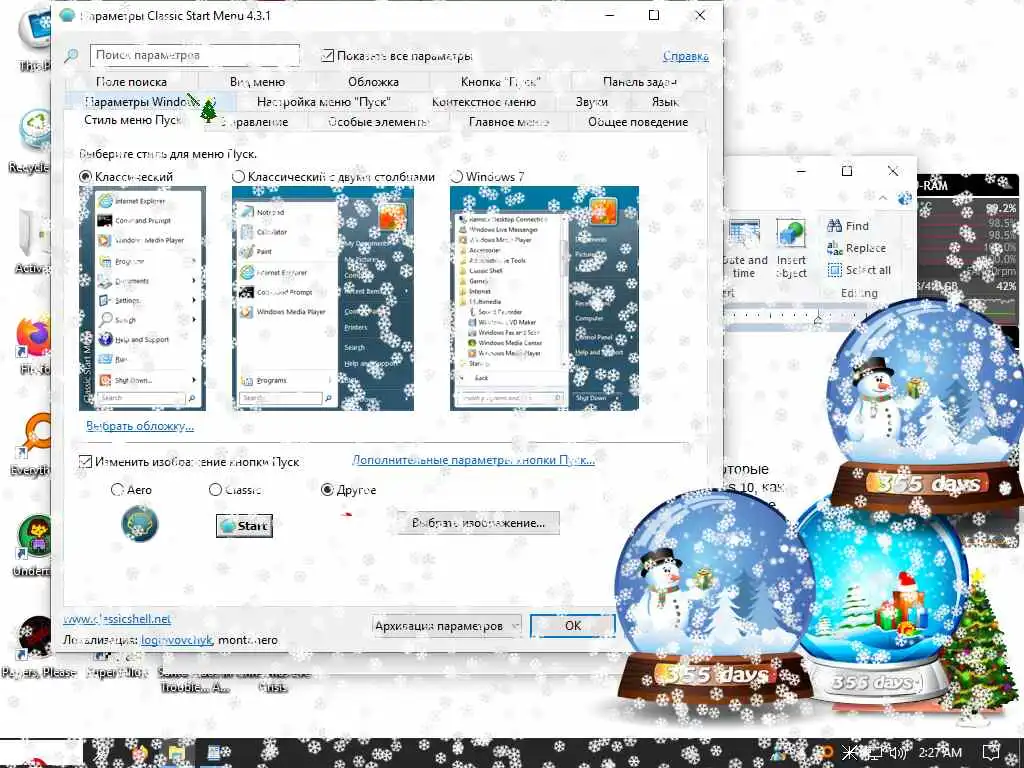
Task: Toggle 'Изменить изображение кнопки Пуск' checkbox
Action: (85, 462)
